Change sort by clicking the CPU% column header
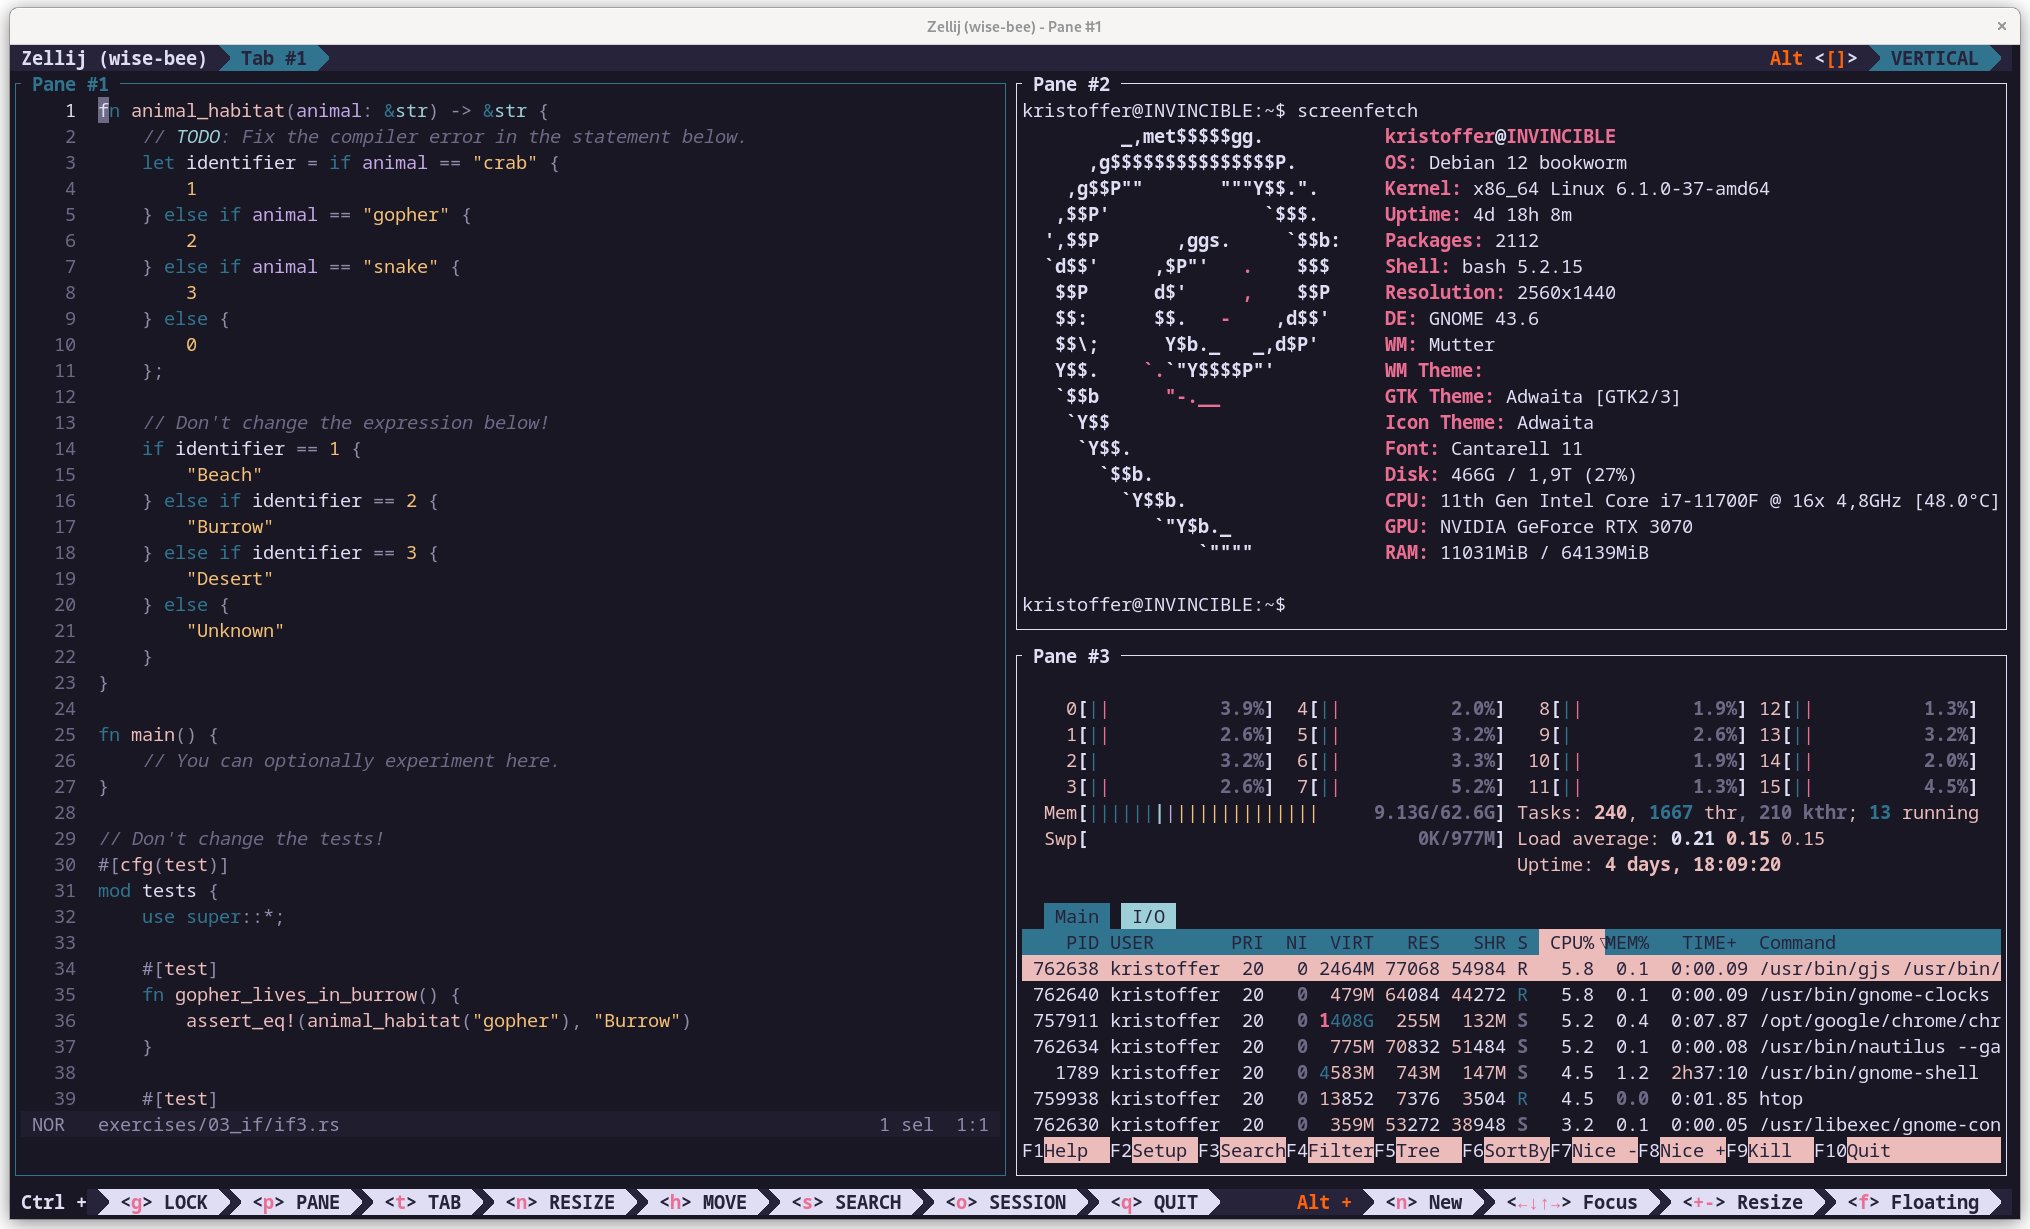Image resolution: width=2030 pixels, height=1229 pixels. (1571, 942)
